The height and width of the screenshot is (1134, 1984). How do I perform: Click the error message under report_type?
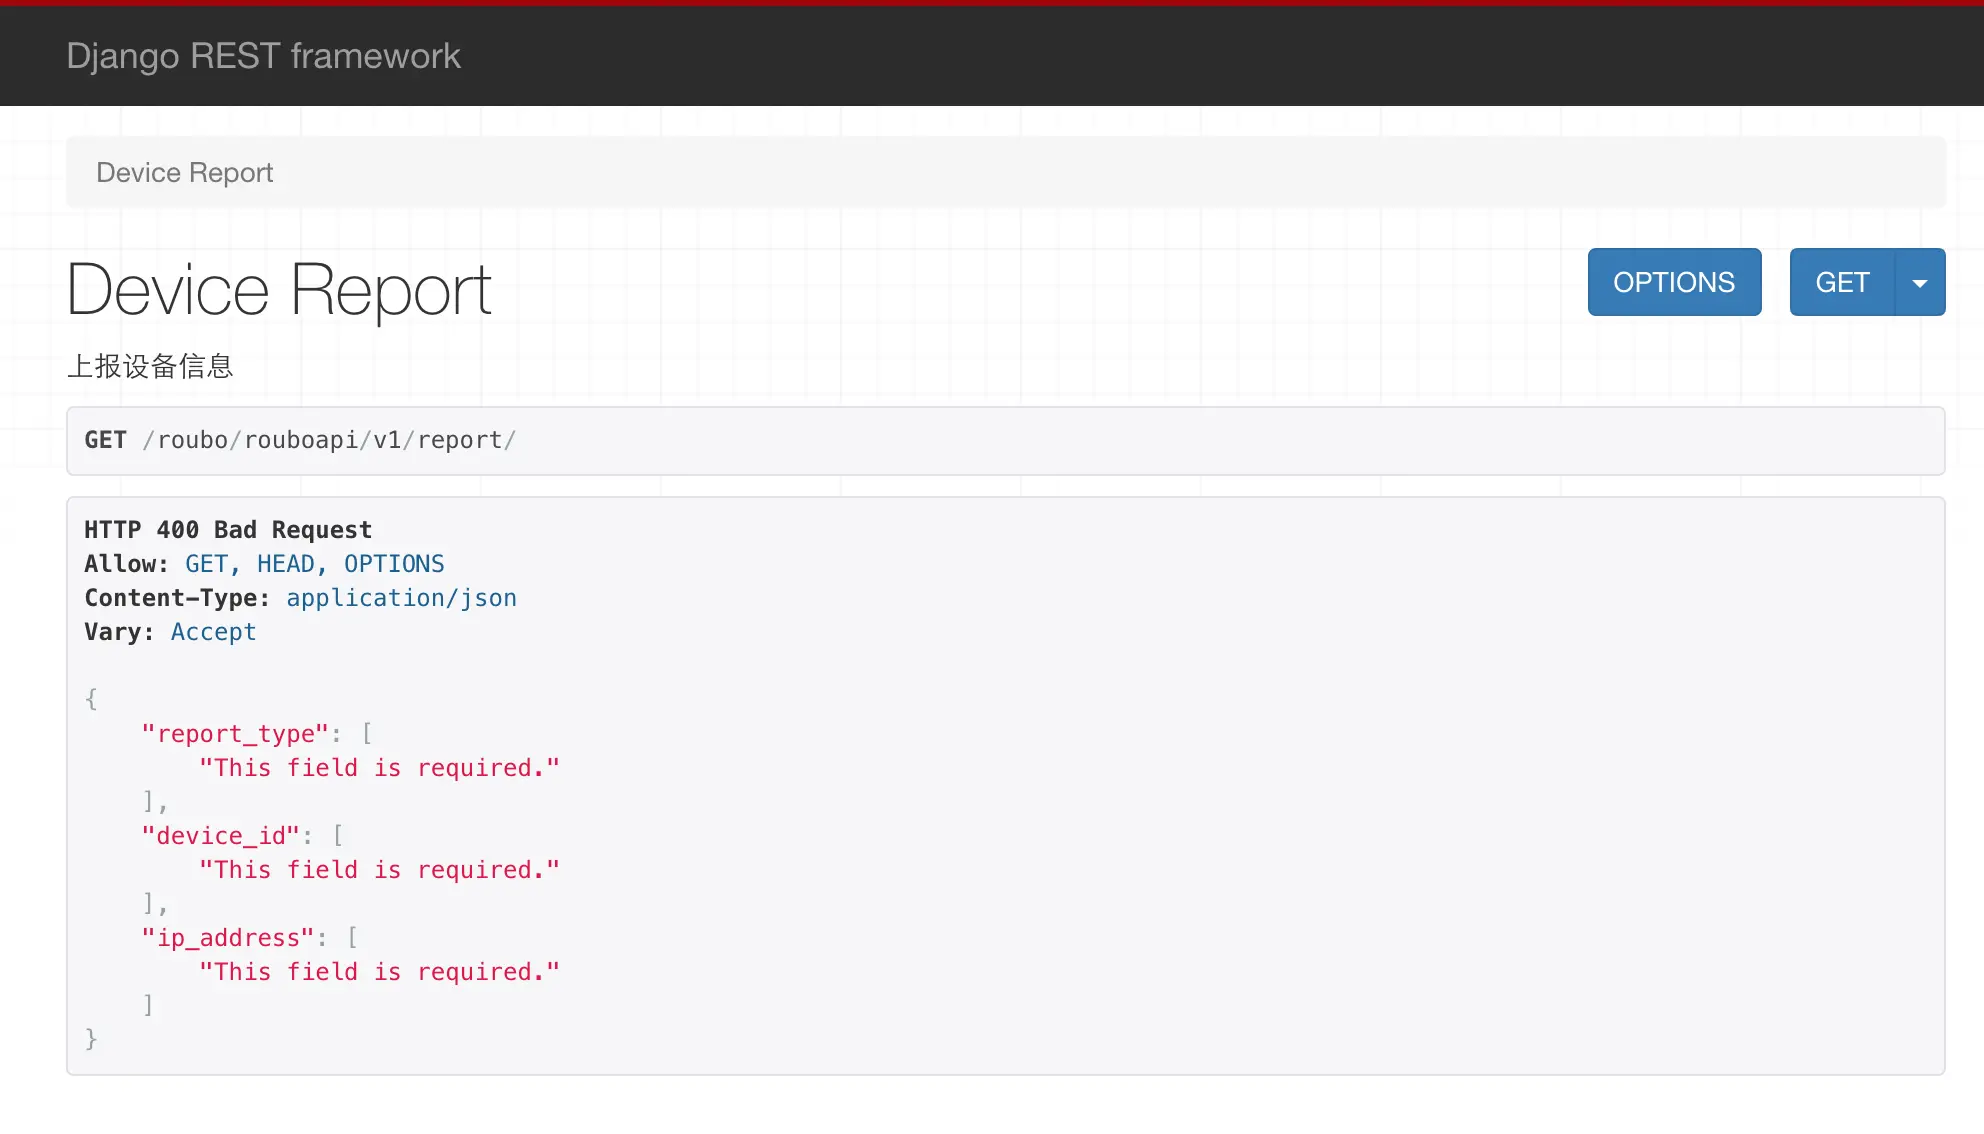pyautogui.click(x=379, y=768)
